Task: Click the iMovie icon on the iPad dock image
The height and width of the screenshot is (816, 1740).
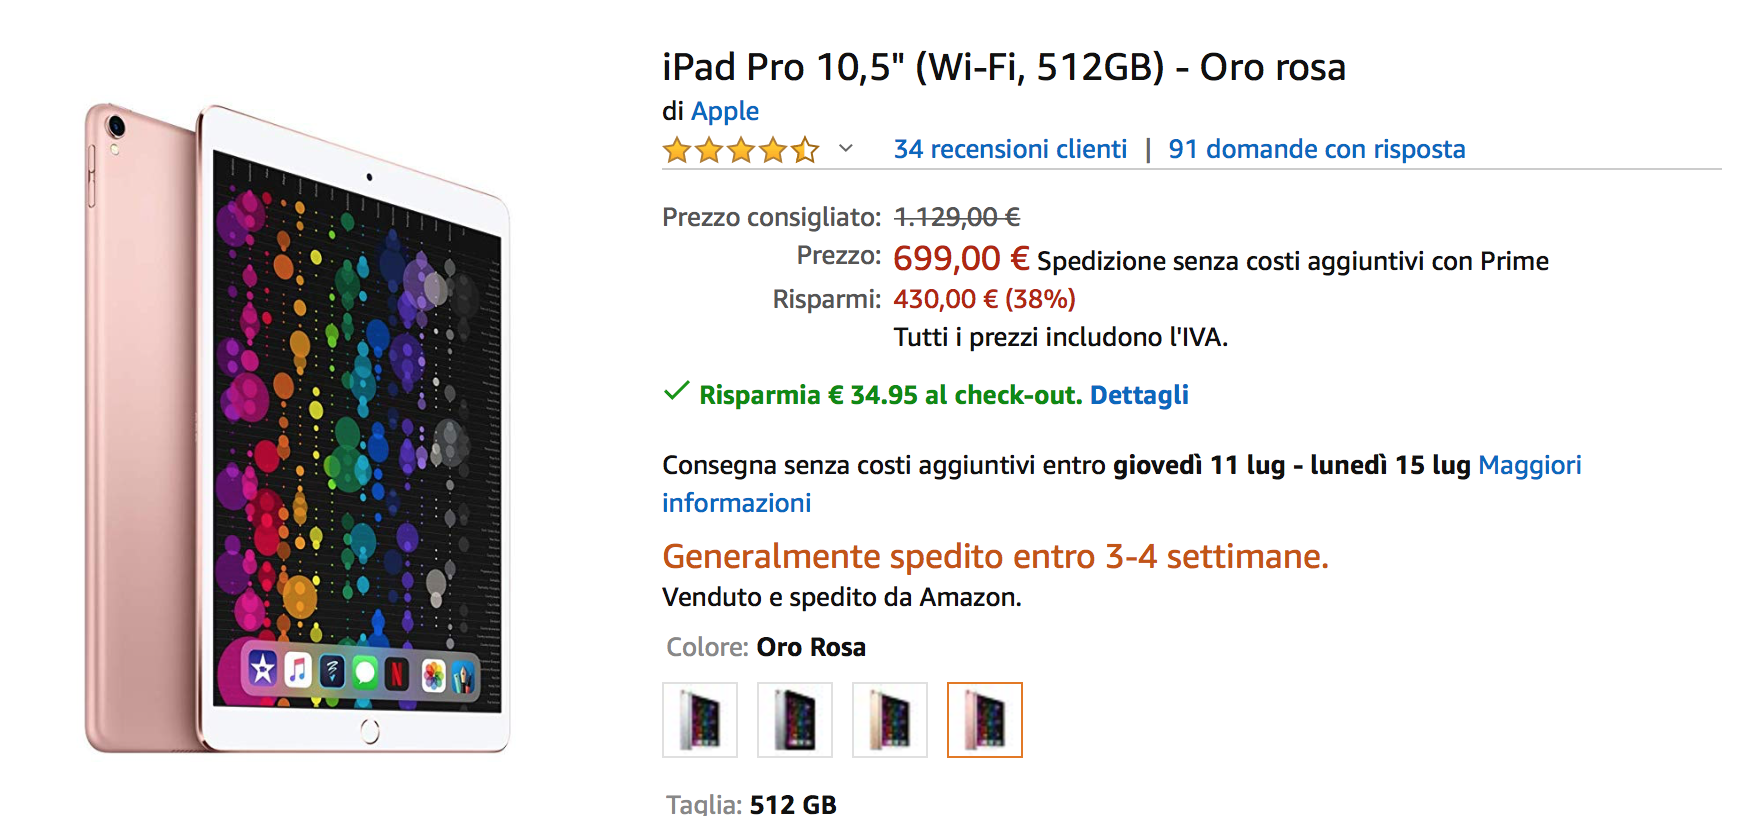Action: point(261,670)
